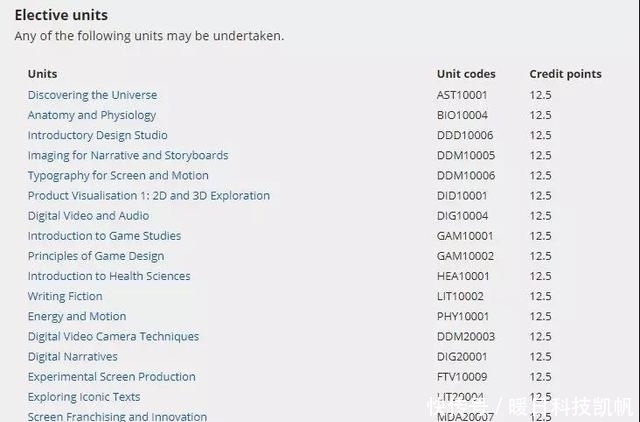The height and width of the screenshot is (422, 640).
Task: Open the Writing Fiction unit
Action: [x=65, y=296]
